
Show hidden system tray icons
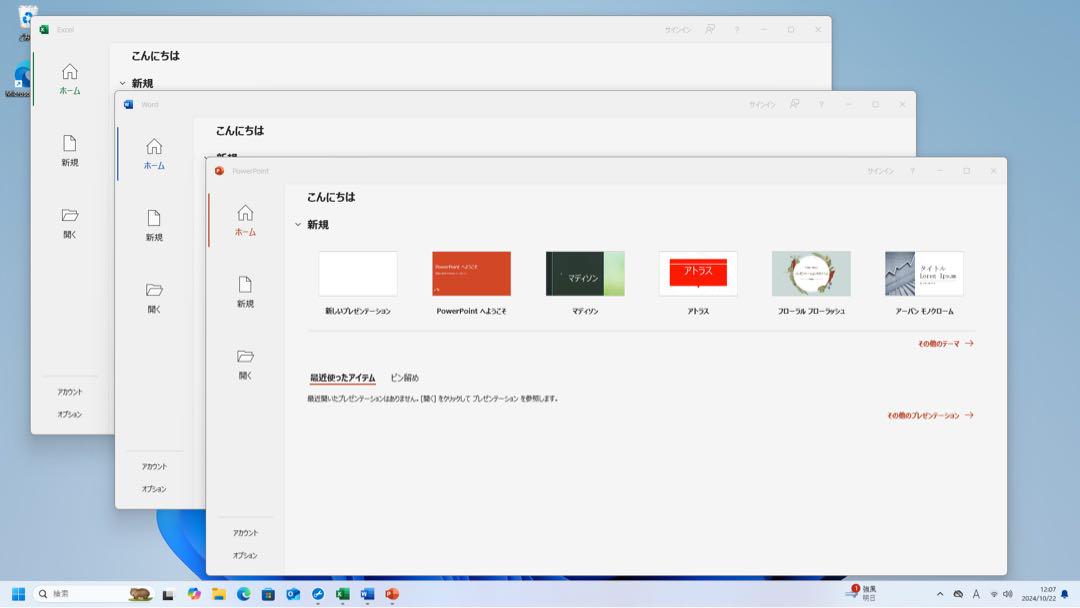point(939,594)
